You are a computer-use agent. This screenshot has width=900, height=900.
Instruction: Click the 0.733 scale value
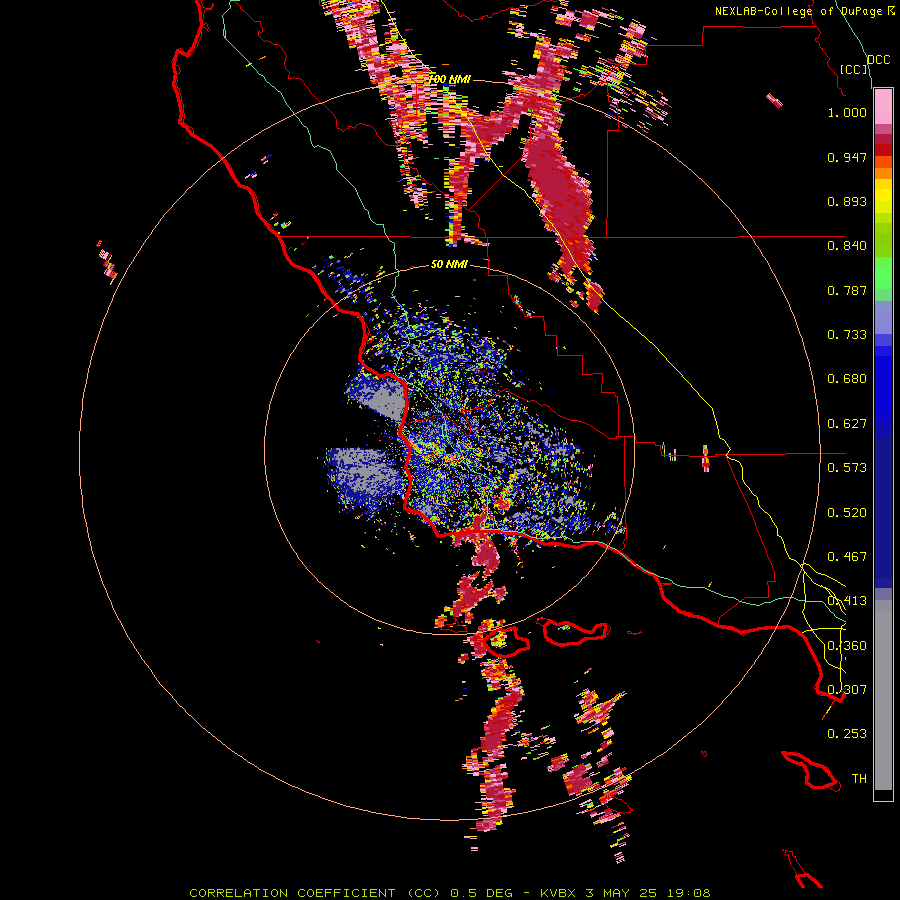[847, 335]
